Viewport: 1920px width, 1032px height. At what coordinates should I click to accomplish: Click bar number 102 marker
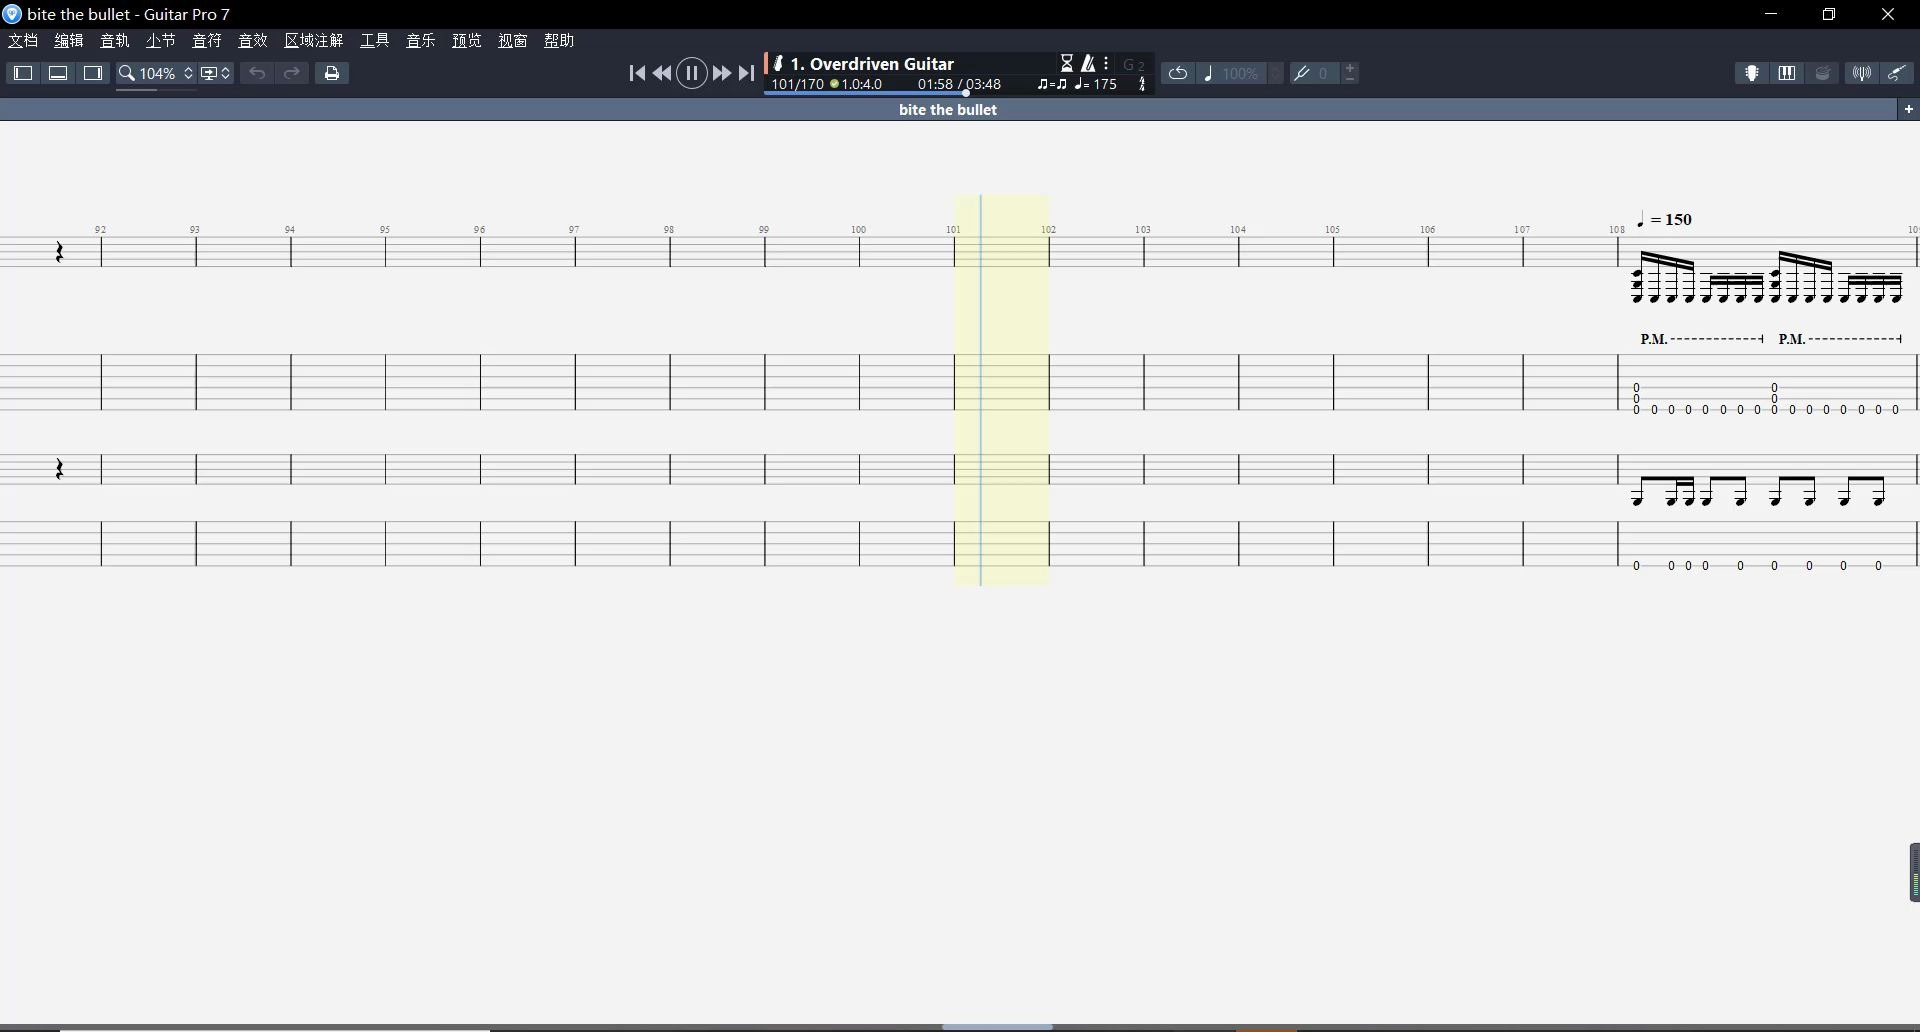tap(1048, 230)
